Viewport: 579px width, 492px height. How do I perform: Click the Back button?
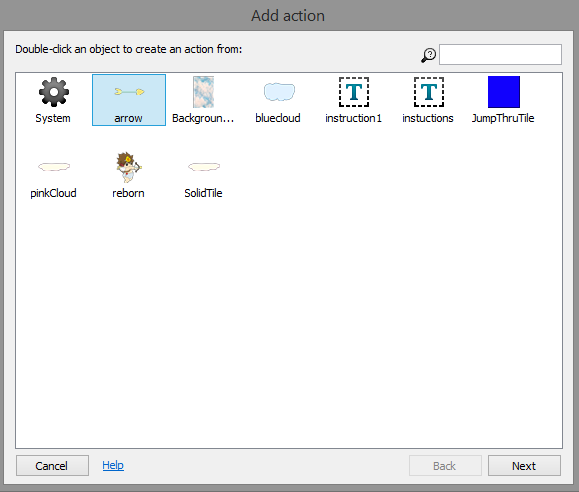tap(445, 466)
